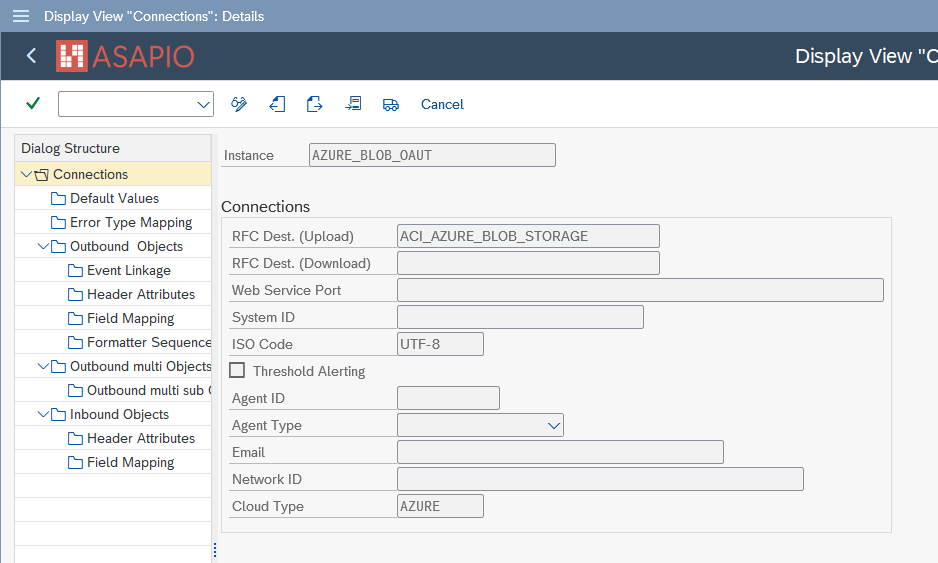Collapse the Inbound Objects node

click(42, 413)
